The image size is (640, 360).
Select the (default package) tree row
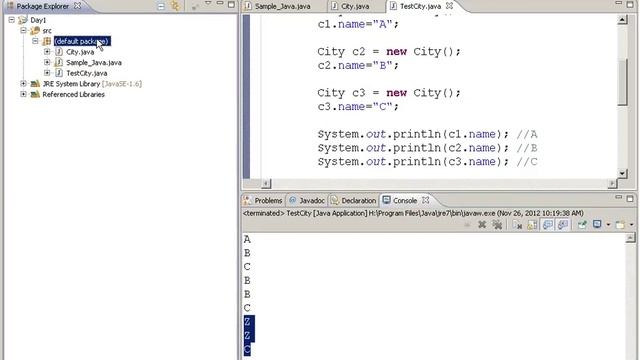point(82,41)
